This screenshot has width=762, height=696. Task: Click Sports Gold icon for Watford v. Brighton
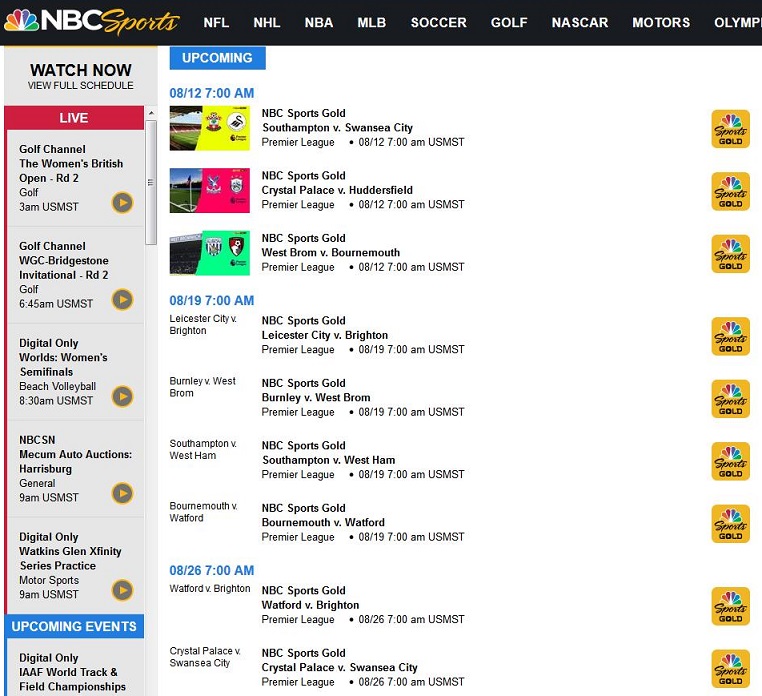[730, 606]
